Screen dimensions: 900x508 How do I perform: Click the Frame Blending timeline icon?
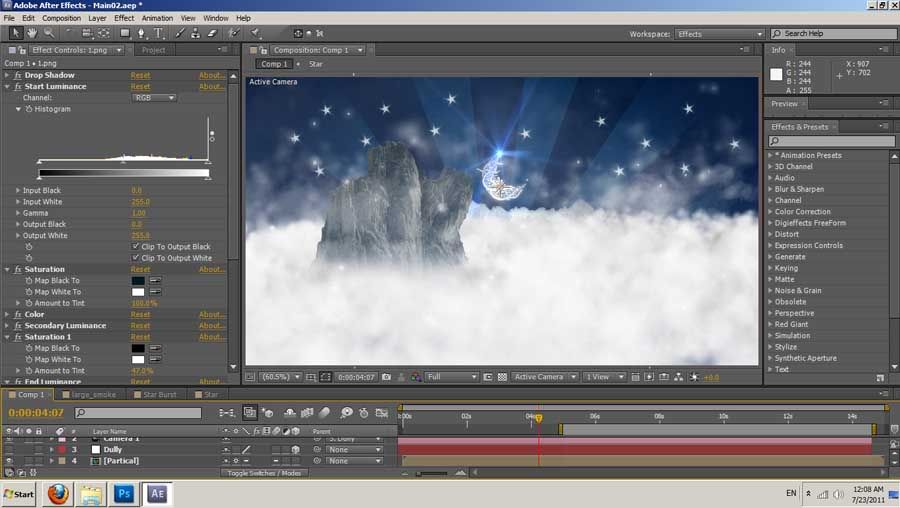click(x=307, y=413)
